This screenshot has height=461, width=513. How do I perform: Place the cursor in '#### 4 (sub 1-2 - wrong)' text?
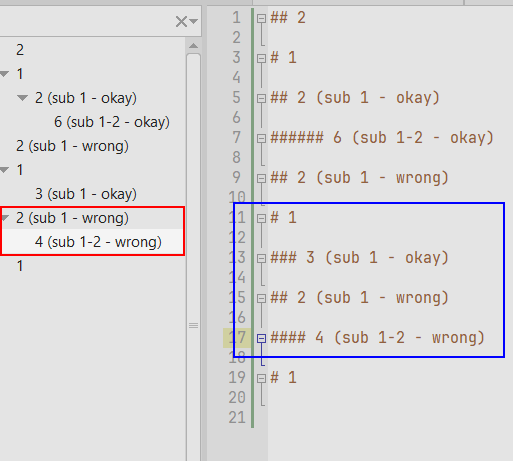[x=377, y=338]
